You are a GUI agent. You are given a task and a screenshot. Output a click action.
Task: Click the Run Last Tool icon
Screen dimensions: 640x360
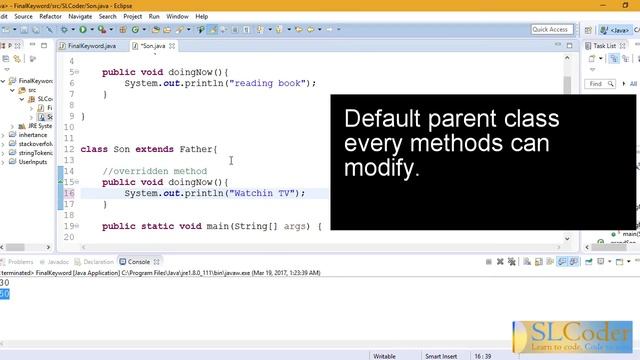pyautogui.click(x=102, y=29)
